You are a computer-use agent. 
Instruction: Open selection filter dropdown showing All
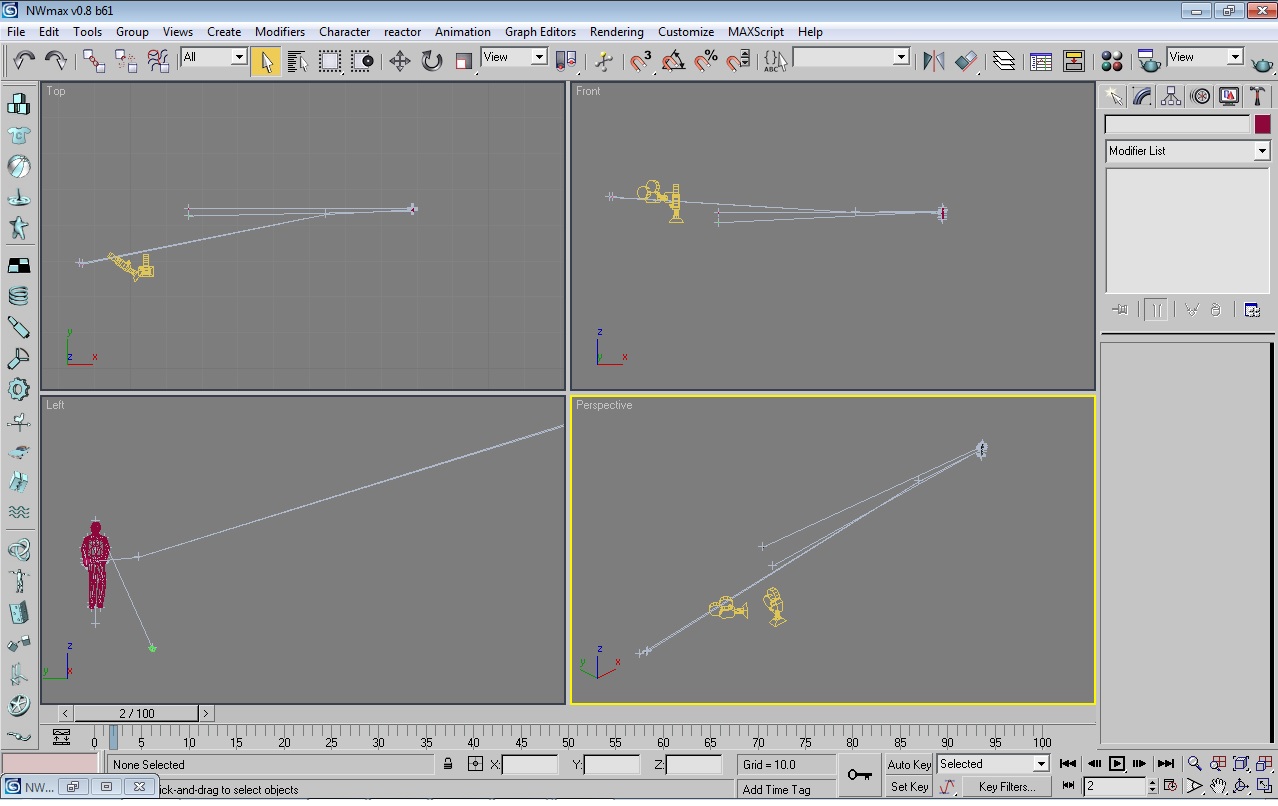point(214,57)
